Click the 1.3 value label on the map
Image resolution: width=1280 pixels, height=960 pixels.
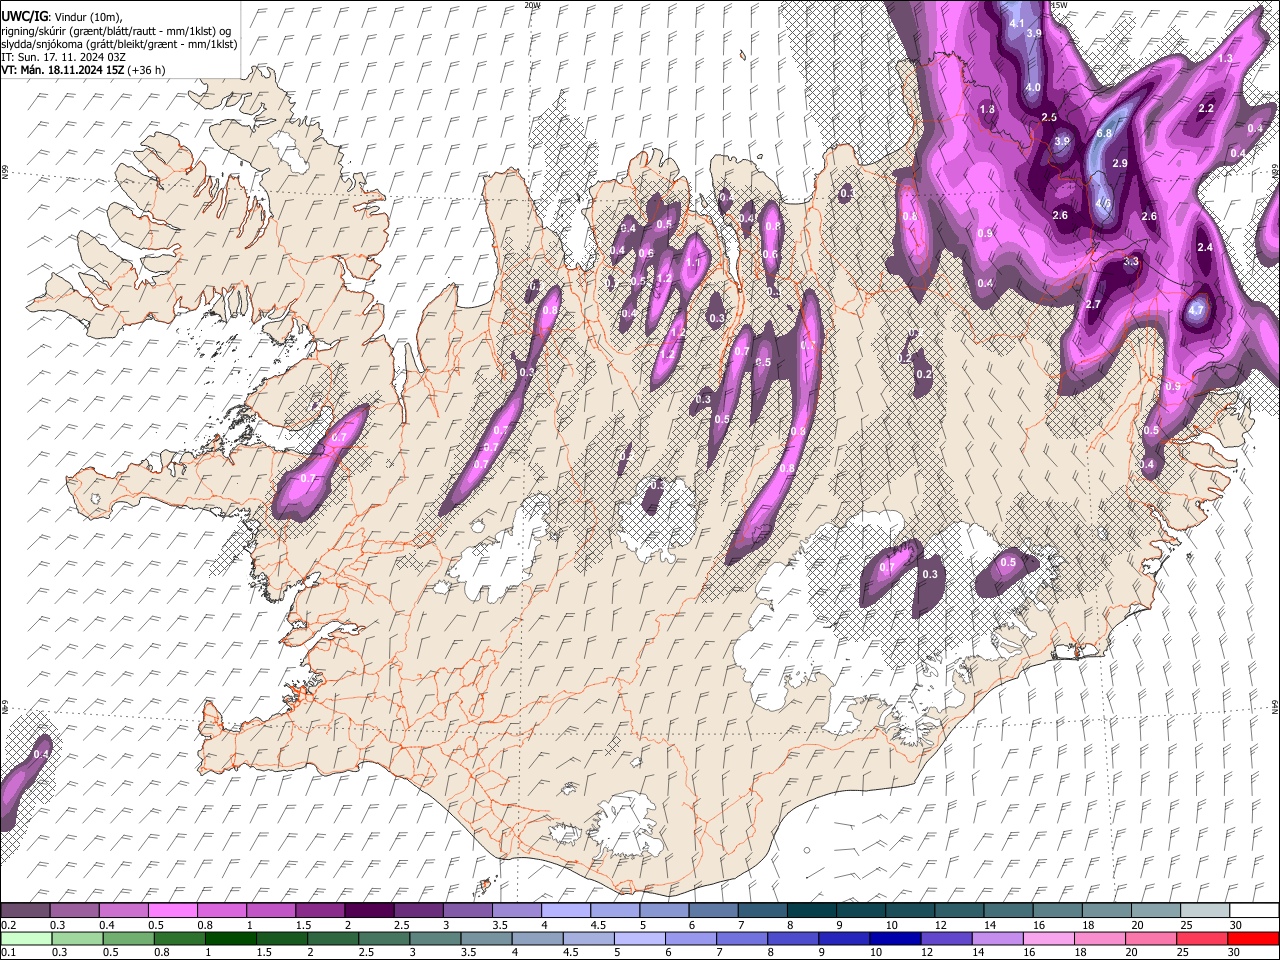tap(1226, 59)
